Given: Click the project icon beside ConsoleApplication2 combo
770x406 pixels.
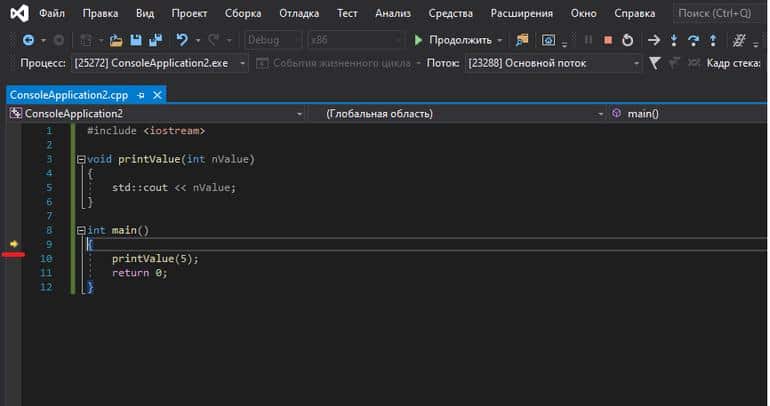Looking at the screenshot, I should (16, 113).
